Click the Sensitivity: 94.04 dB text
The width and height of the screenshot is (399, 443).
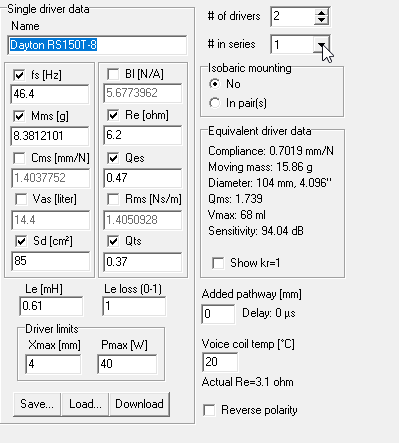tap(256, 231)
